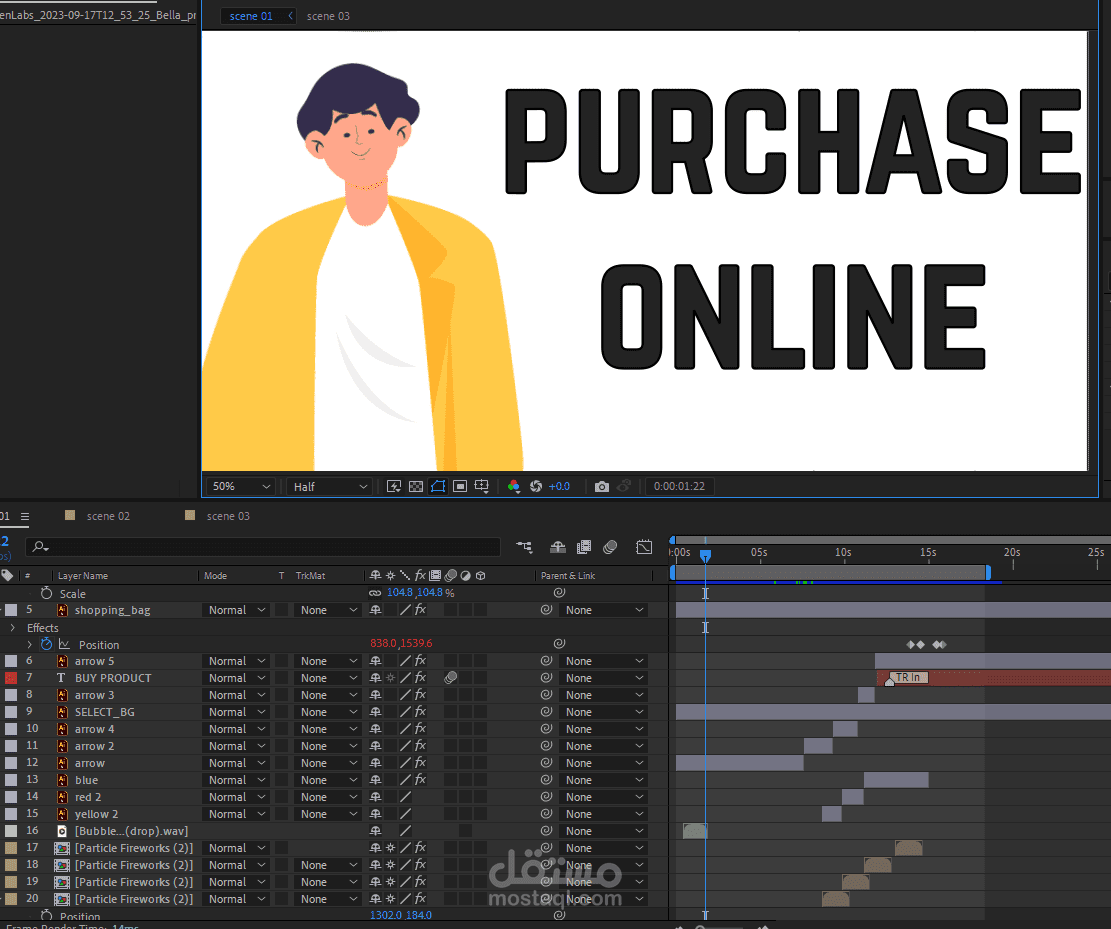Open Parent dropdown for yellow 2

pyautogui.click(x=604, y=813)
